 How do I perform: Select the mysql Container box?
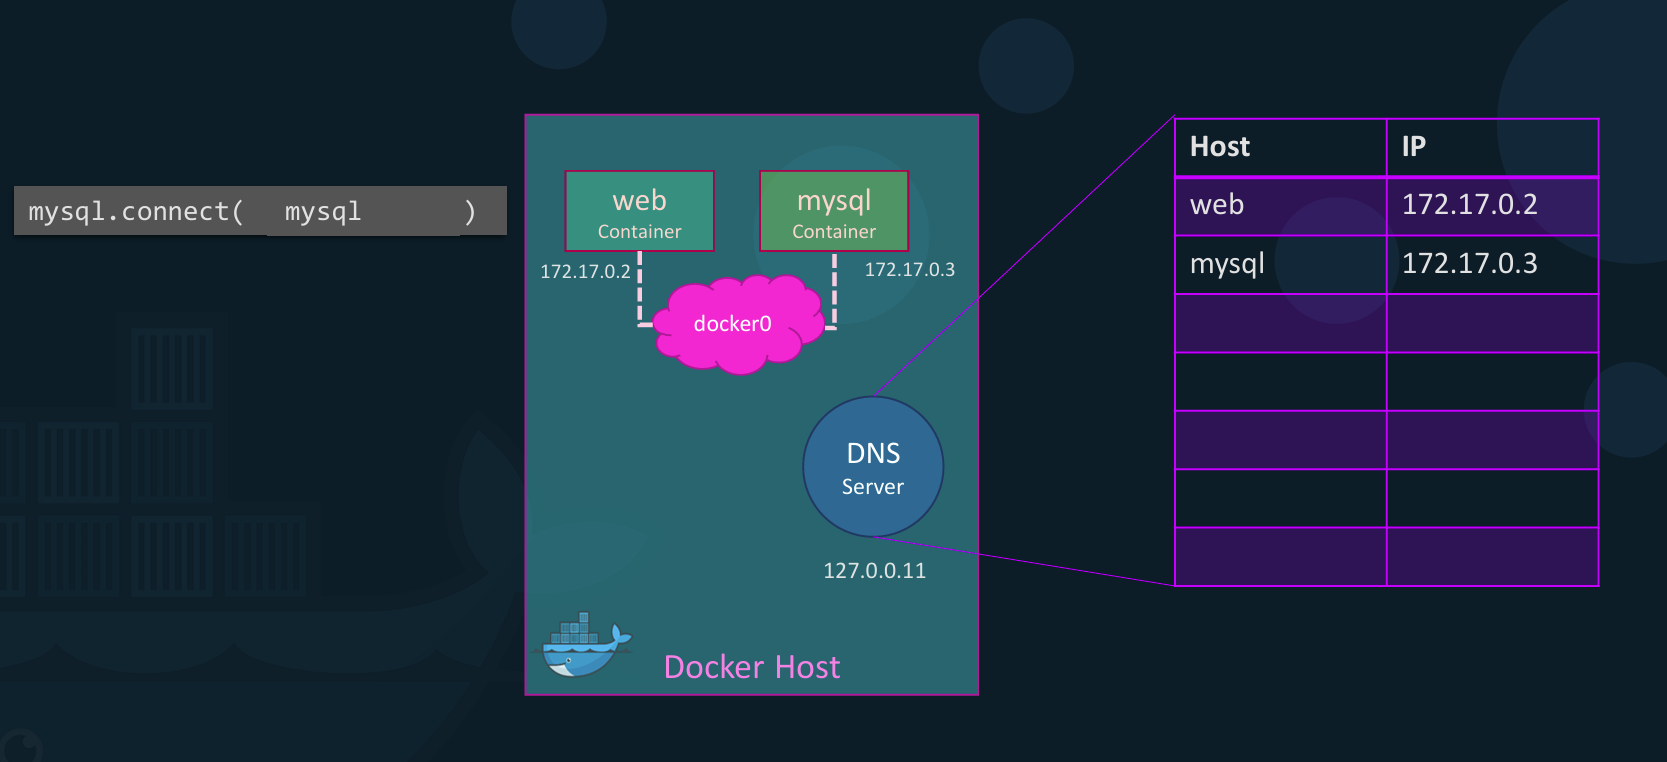click(834, 211)
